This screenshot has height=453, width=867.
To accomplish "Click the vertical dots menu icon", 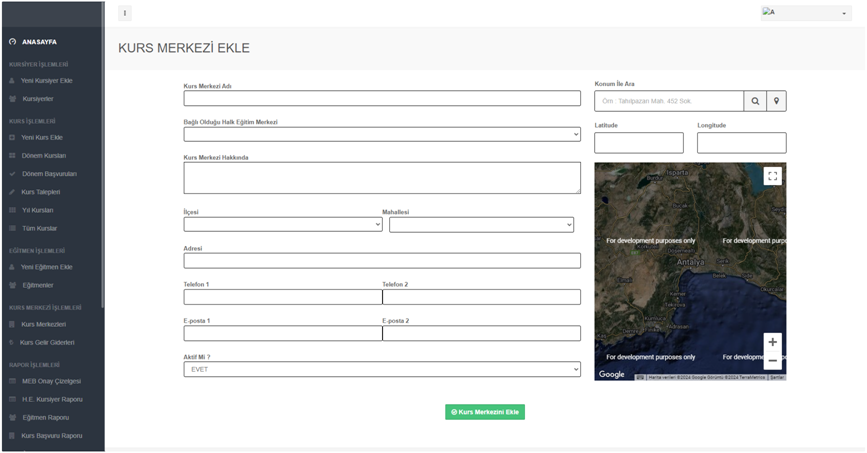I will tap(125, 13).
